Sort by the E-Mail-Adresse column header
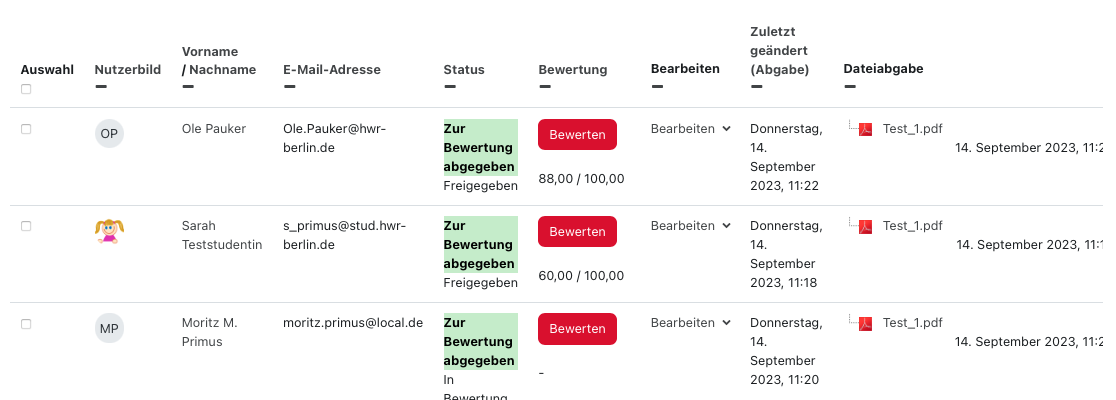 332,70
